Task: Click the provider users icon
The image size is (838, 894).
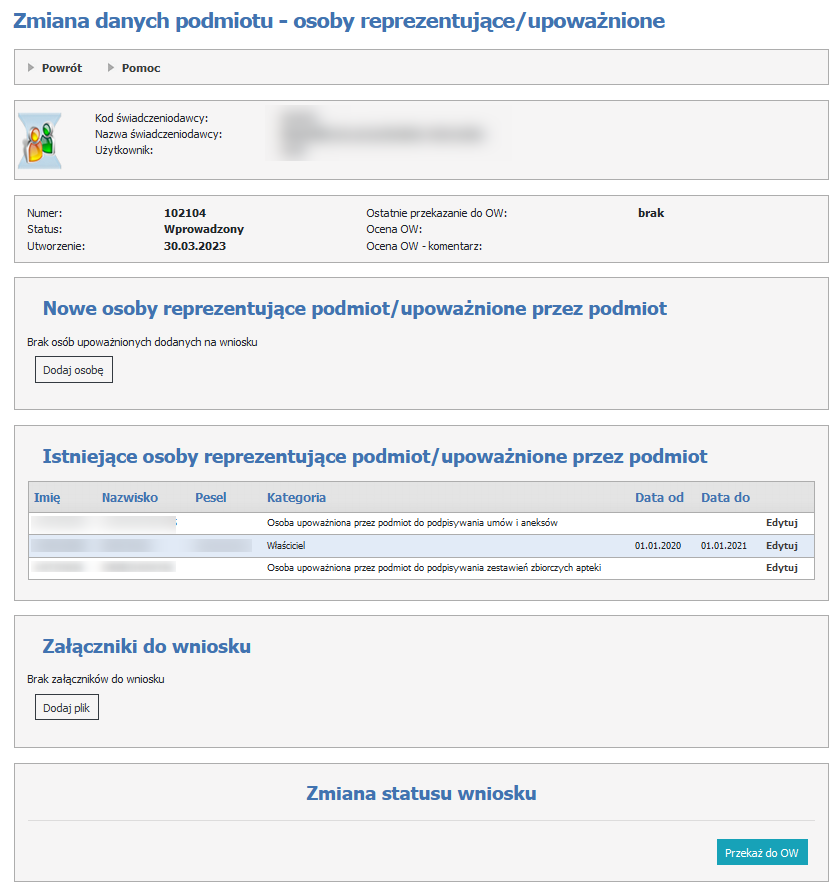Action: [x=40, y=139]
